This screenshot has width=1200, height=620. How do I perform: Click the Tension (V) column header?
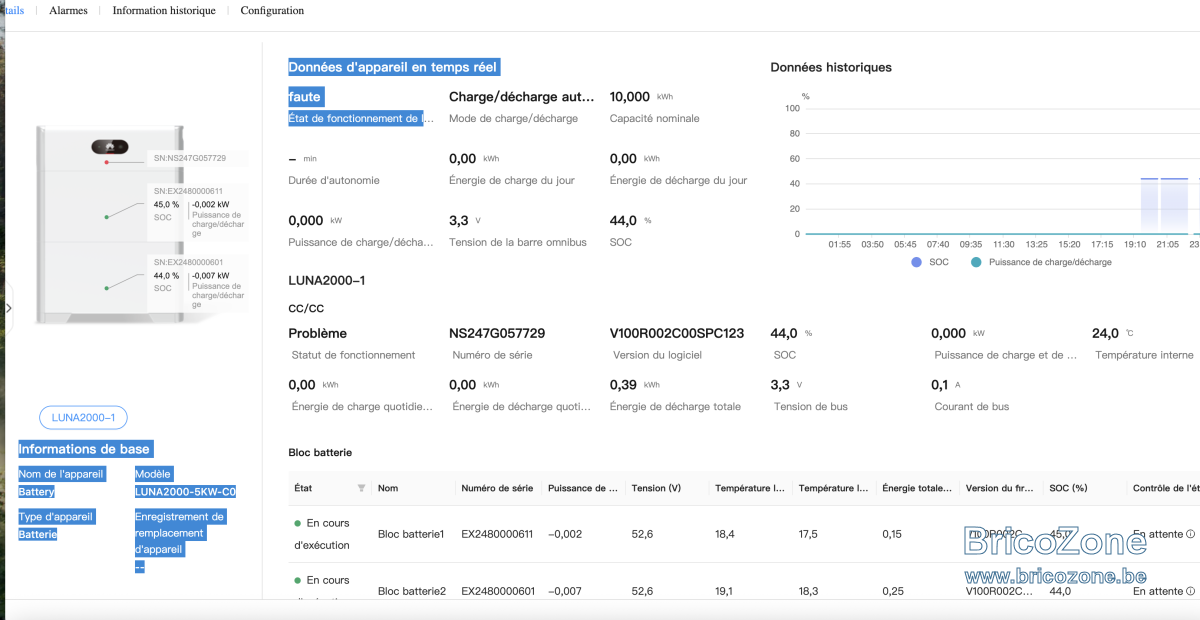(656, 488)
